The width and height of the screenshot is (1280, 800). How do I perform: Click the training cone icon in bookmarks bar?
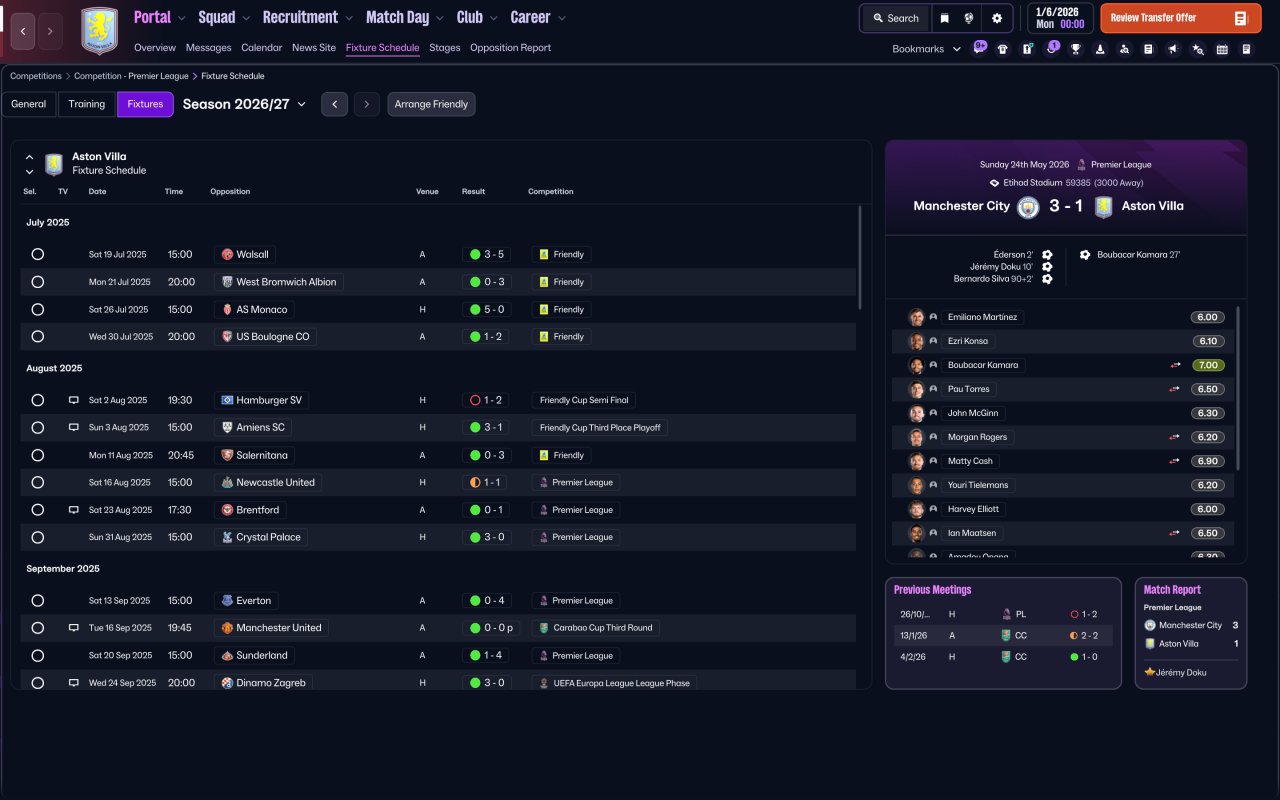pyautogui.click(x=1100, y=49)
